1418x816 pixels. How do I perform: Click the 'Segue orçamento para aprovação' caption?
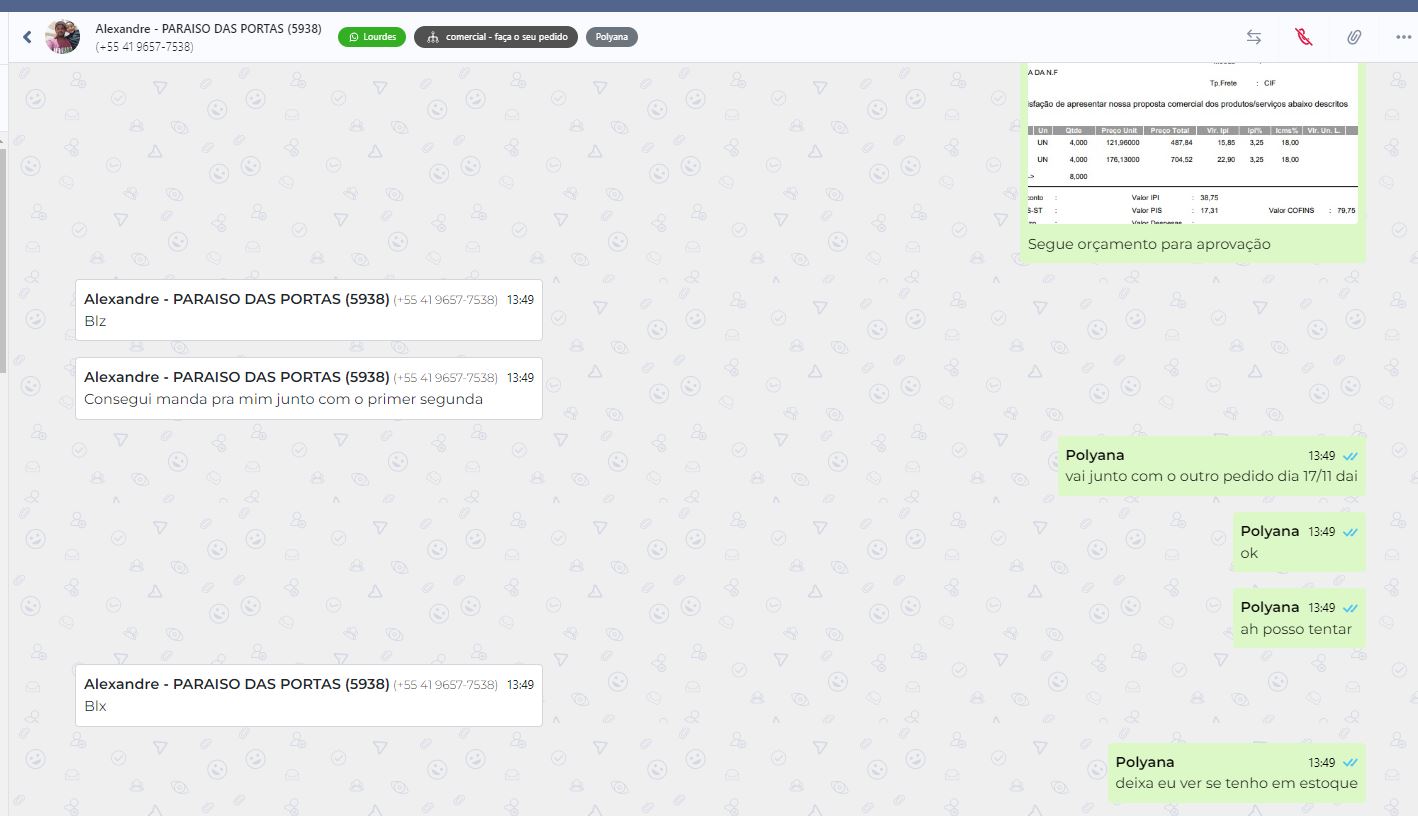tap(1149, 244)
